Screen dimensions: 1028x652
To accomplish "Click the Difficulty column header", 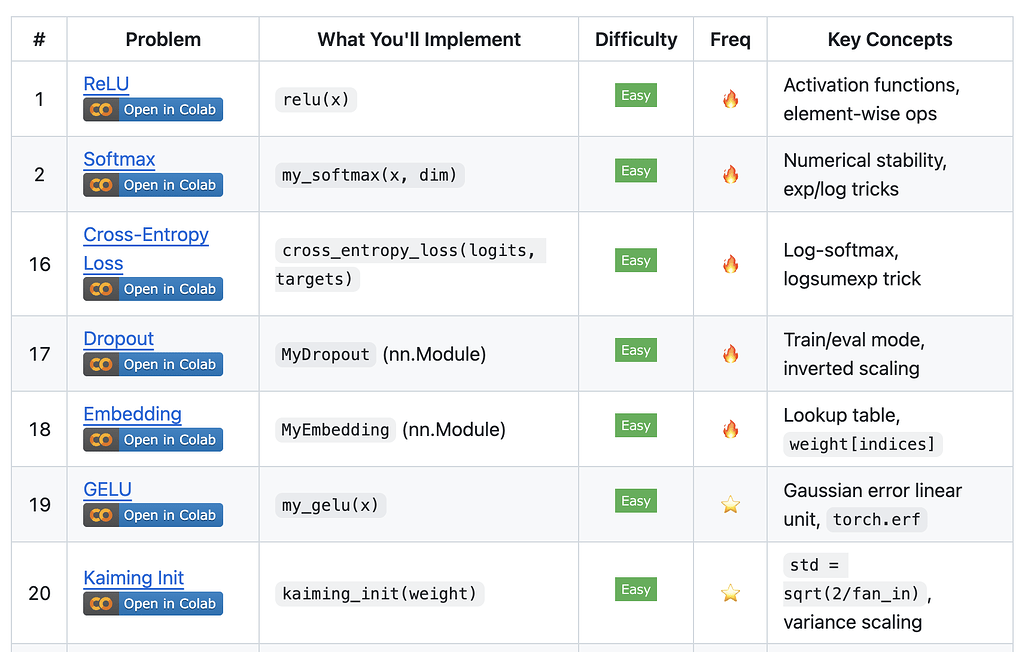I will [x=636, y=39].
